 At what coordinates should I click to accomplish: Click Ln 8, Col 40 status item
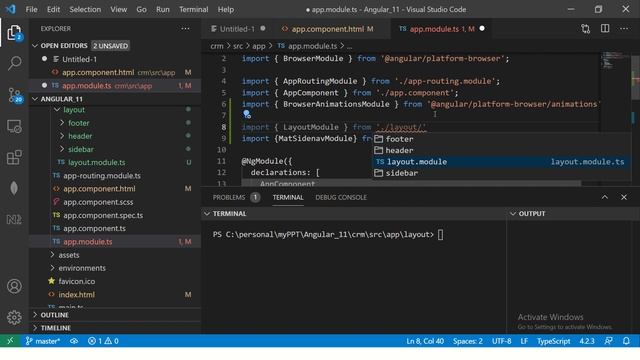(425, 341)
